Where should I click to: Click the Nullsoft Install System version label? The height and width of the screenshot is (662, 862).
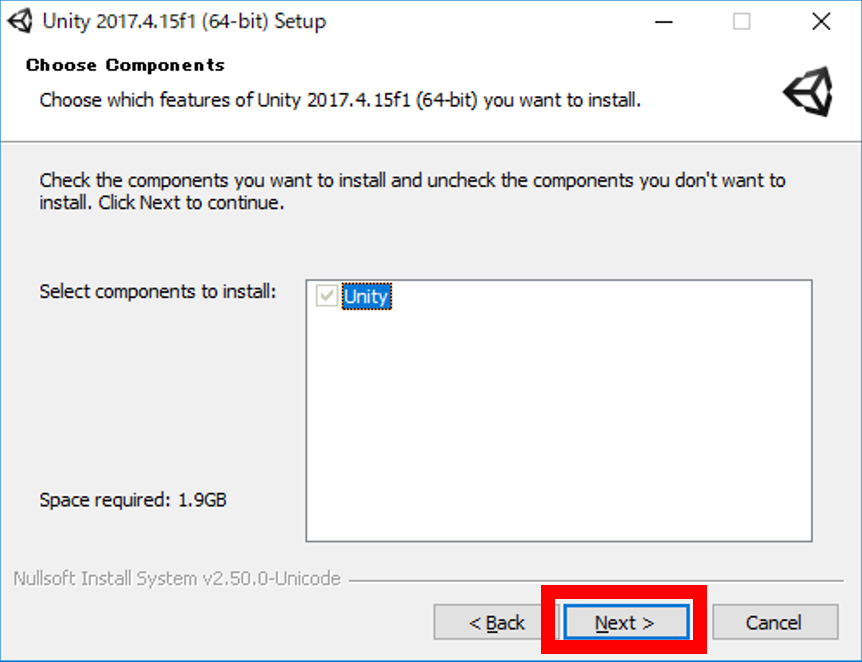point(177,579)
